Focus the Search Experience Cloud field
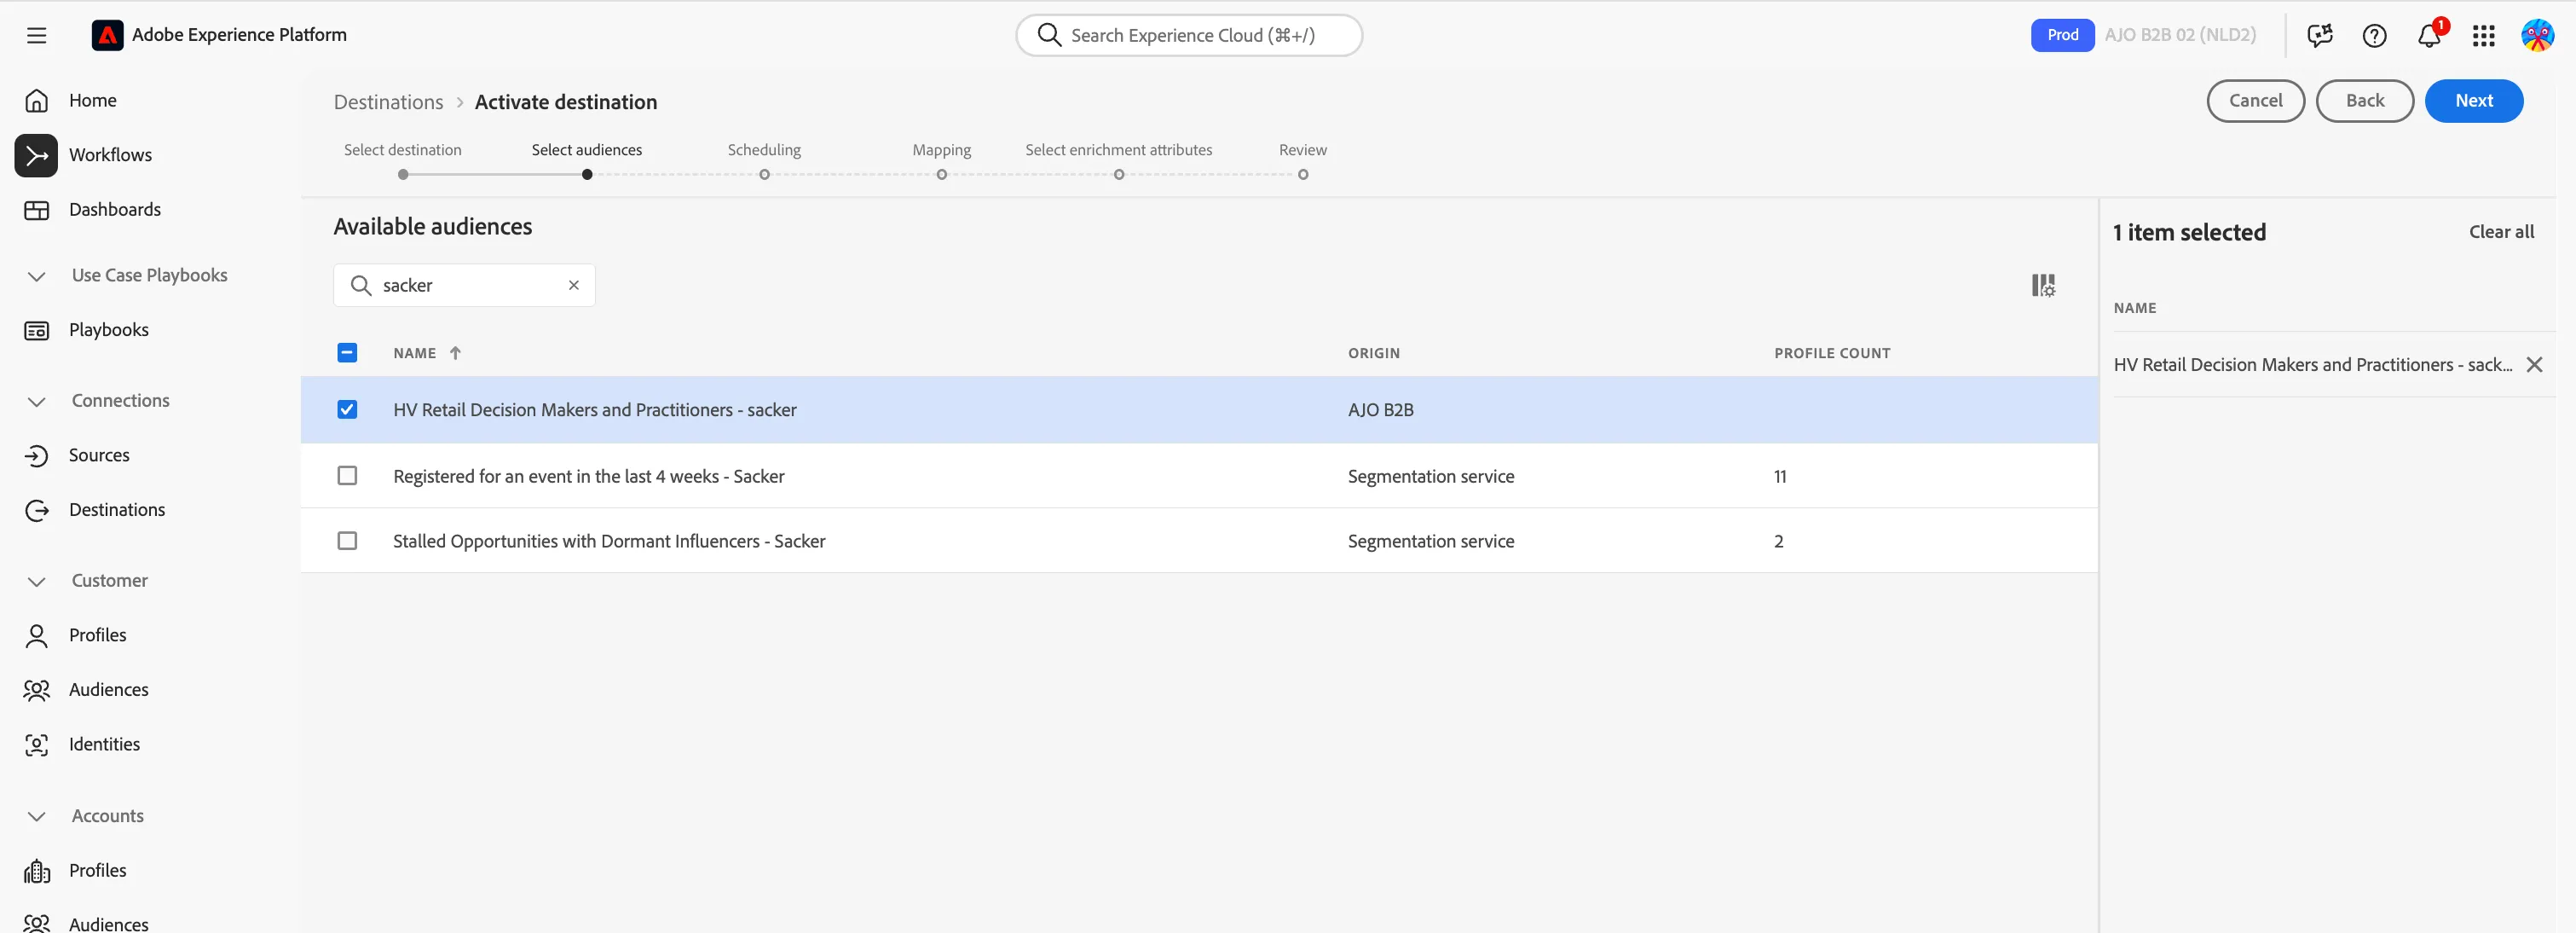 pos(1189,35)
